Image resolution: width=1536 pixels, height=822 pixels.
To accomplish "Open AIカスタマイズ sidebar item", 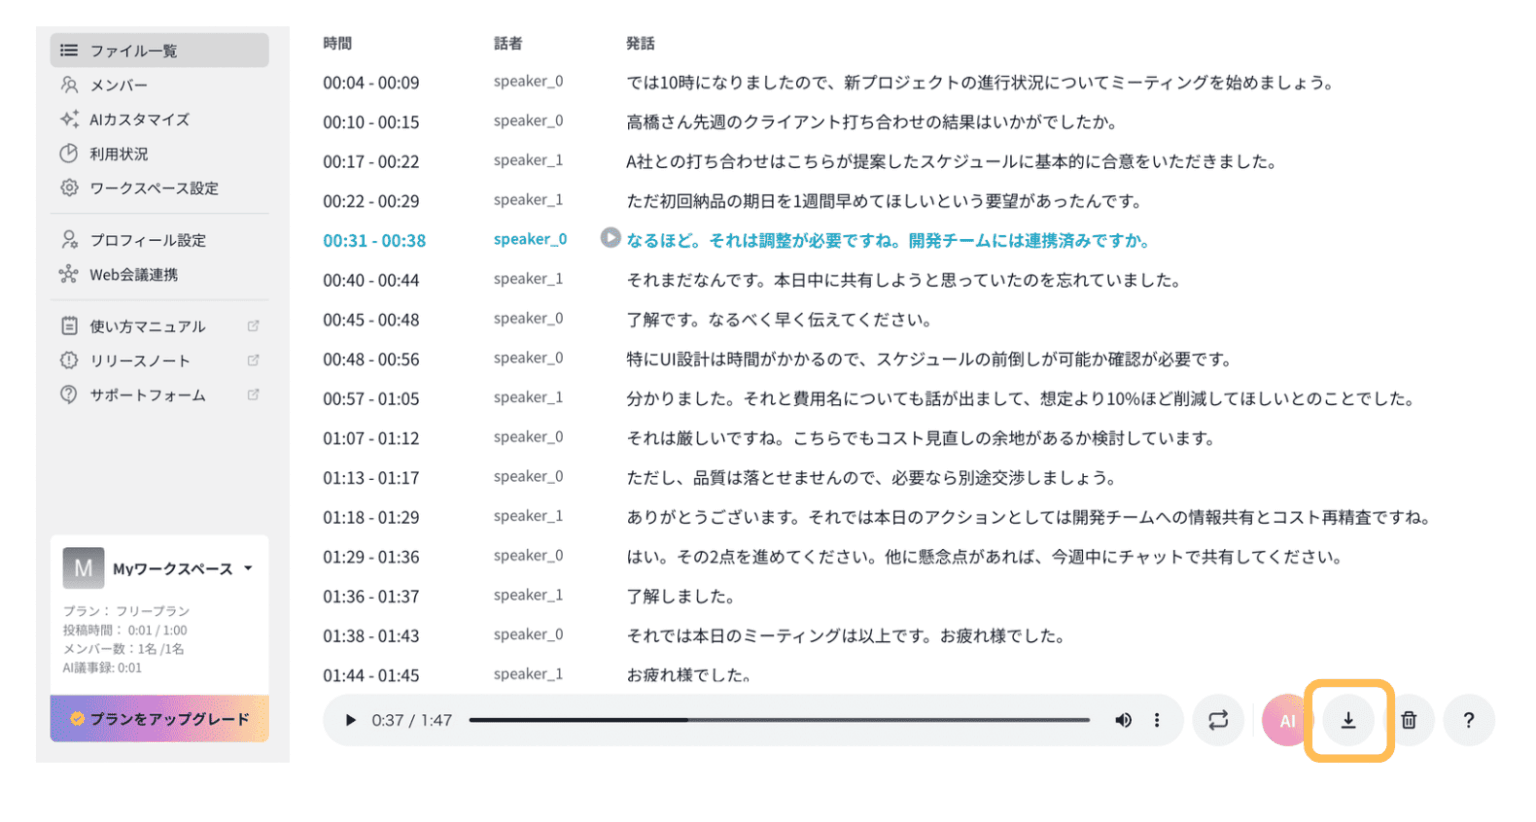I will pyautogui.click(x=138, y=119).
